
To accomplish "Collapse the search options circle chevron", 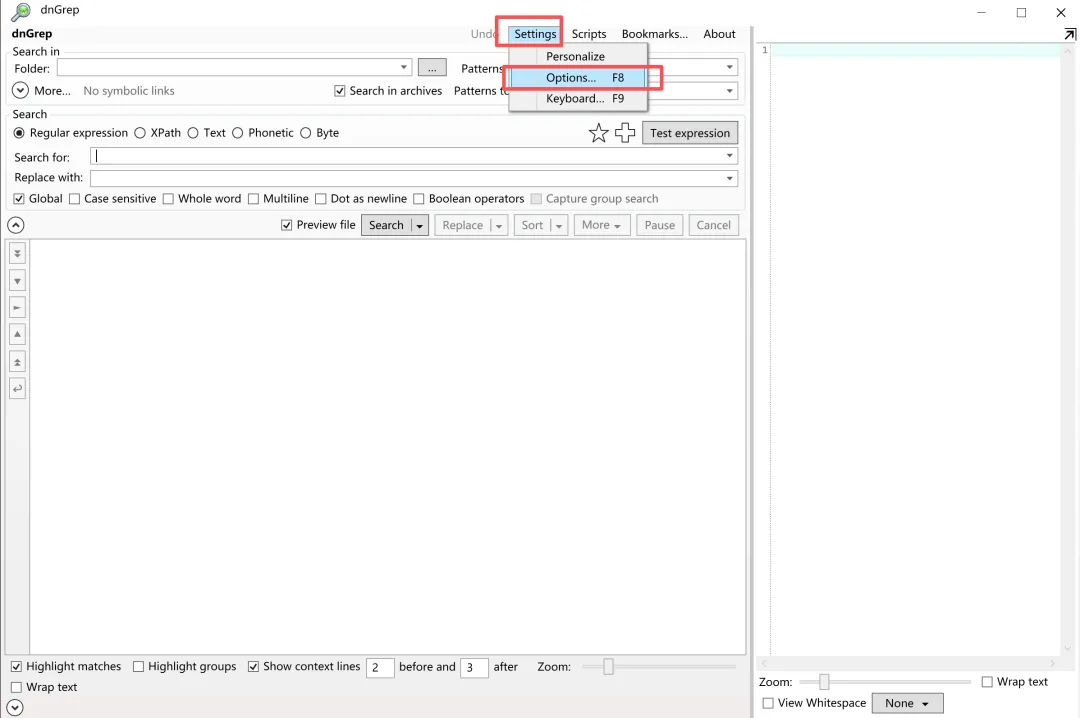I will pos(16,225).
